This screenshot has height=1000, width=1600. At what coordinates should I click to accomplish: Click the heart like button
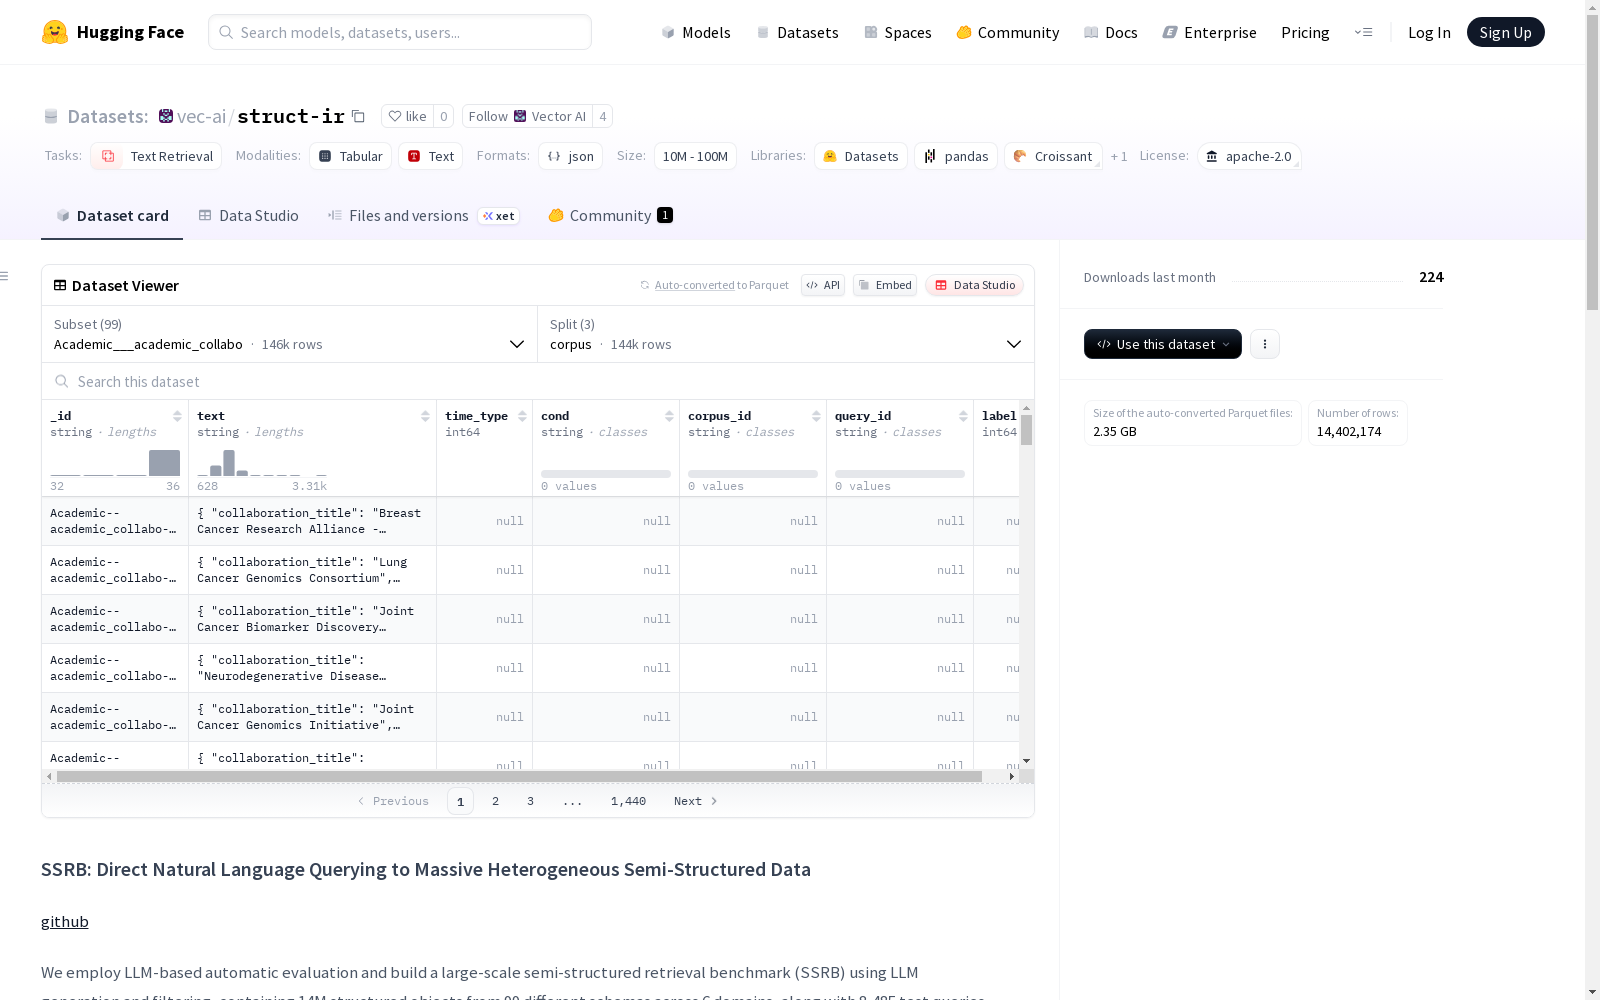point(407,116)
